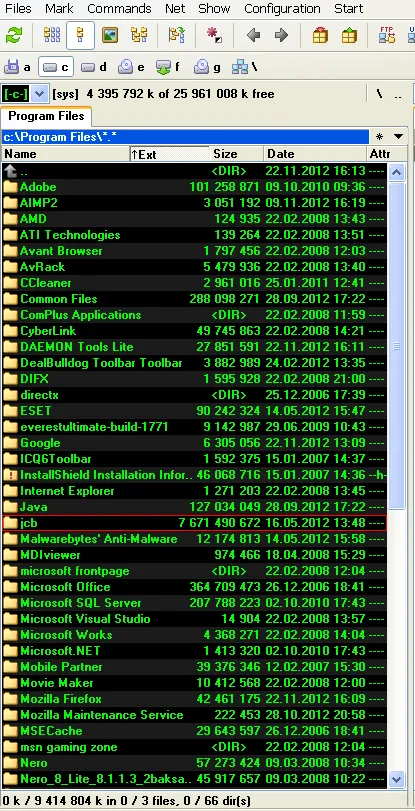Click the unpack files box icon
The width and height of the screenshot is (415, 811).
tap(349, 35)
